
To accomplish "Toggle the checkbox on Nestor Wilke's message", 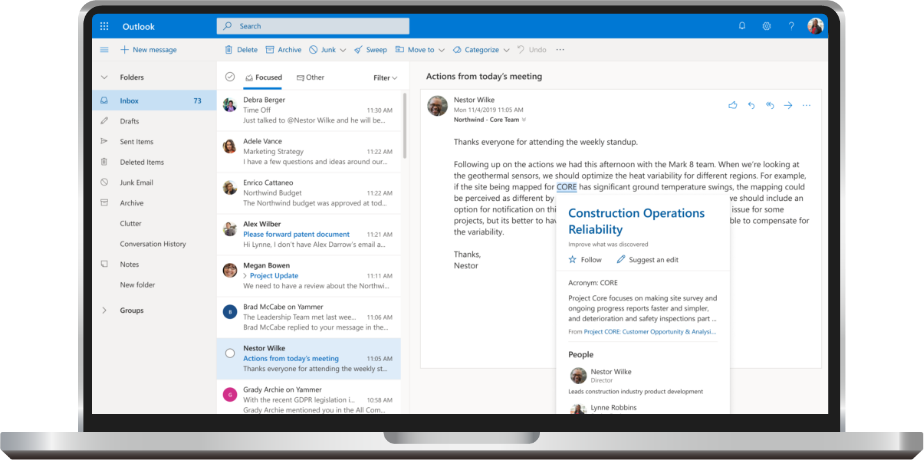I will click(230, 353).
